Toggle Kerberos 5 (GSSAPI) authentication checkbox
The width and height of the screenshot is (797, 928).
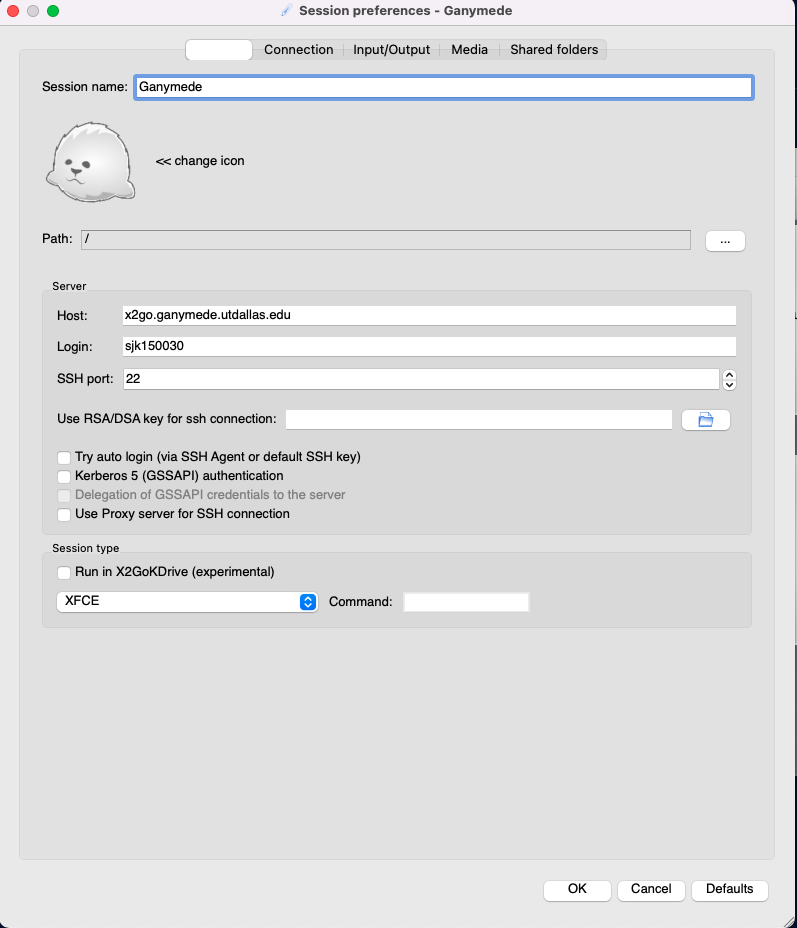click(x=64, y=476)
